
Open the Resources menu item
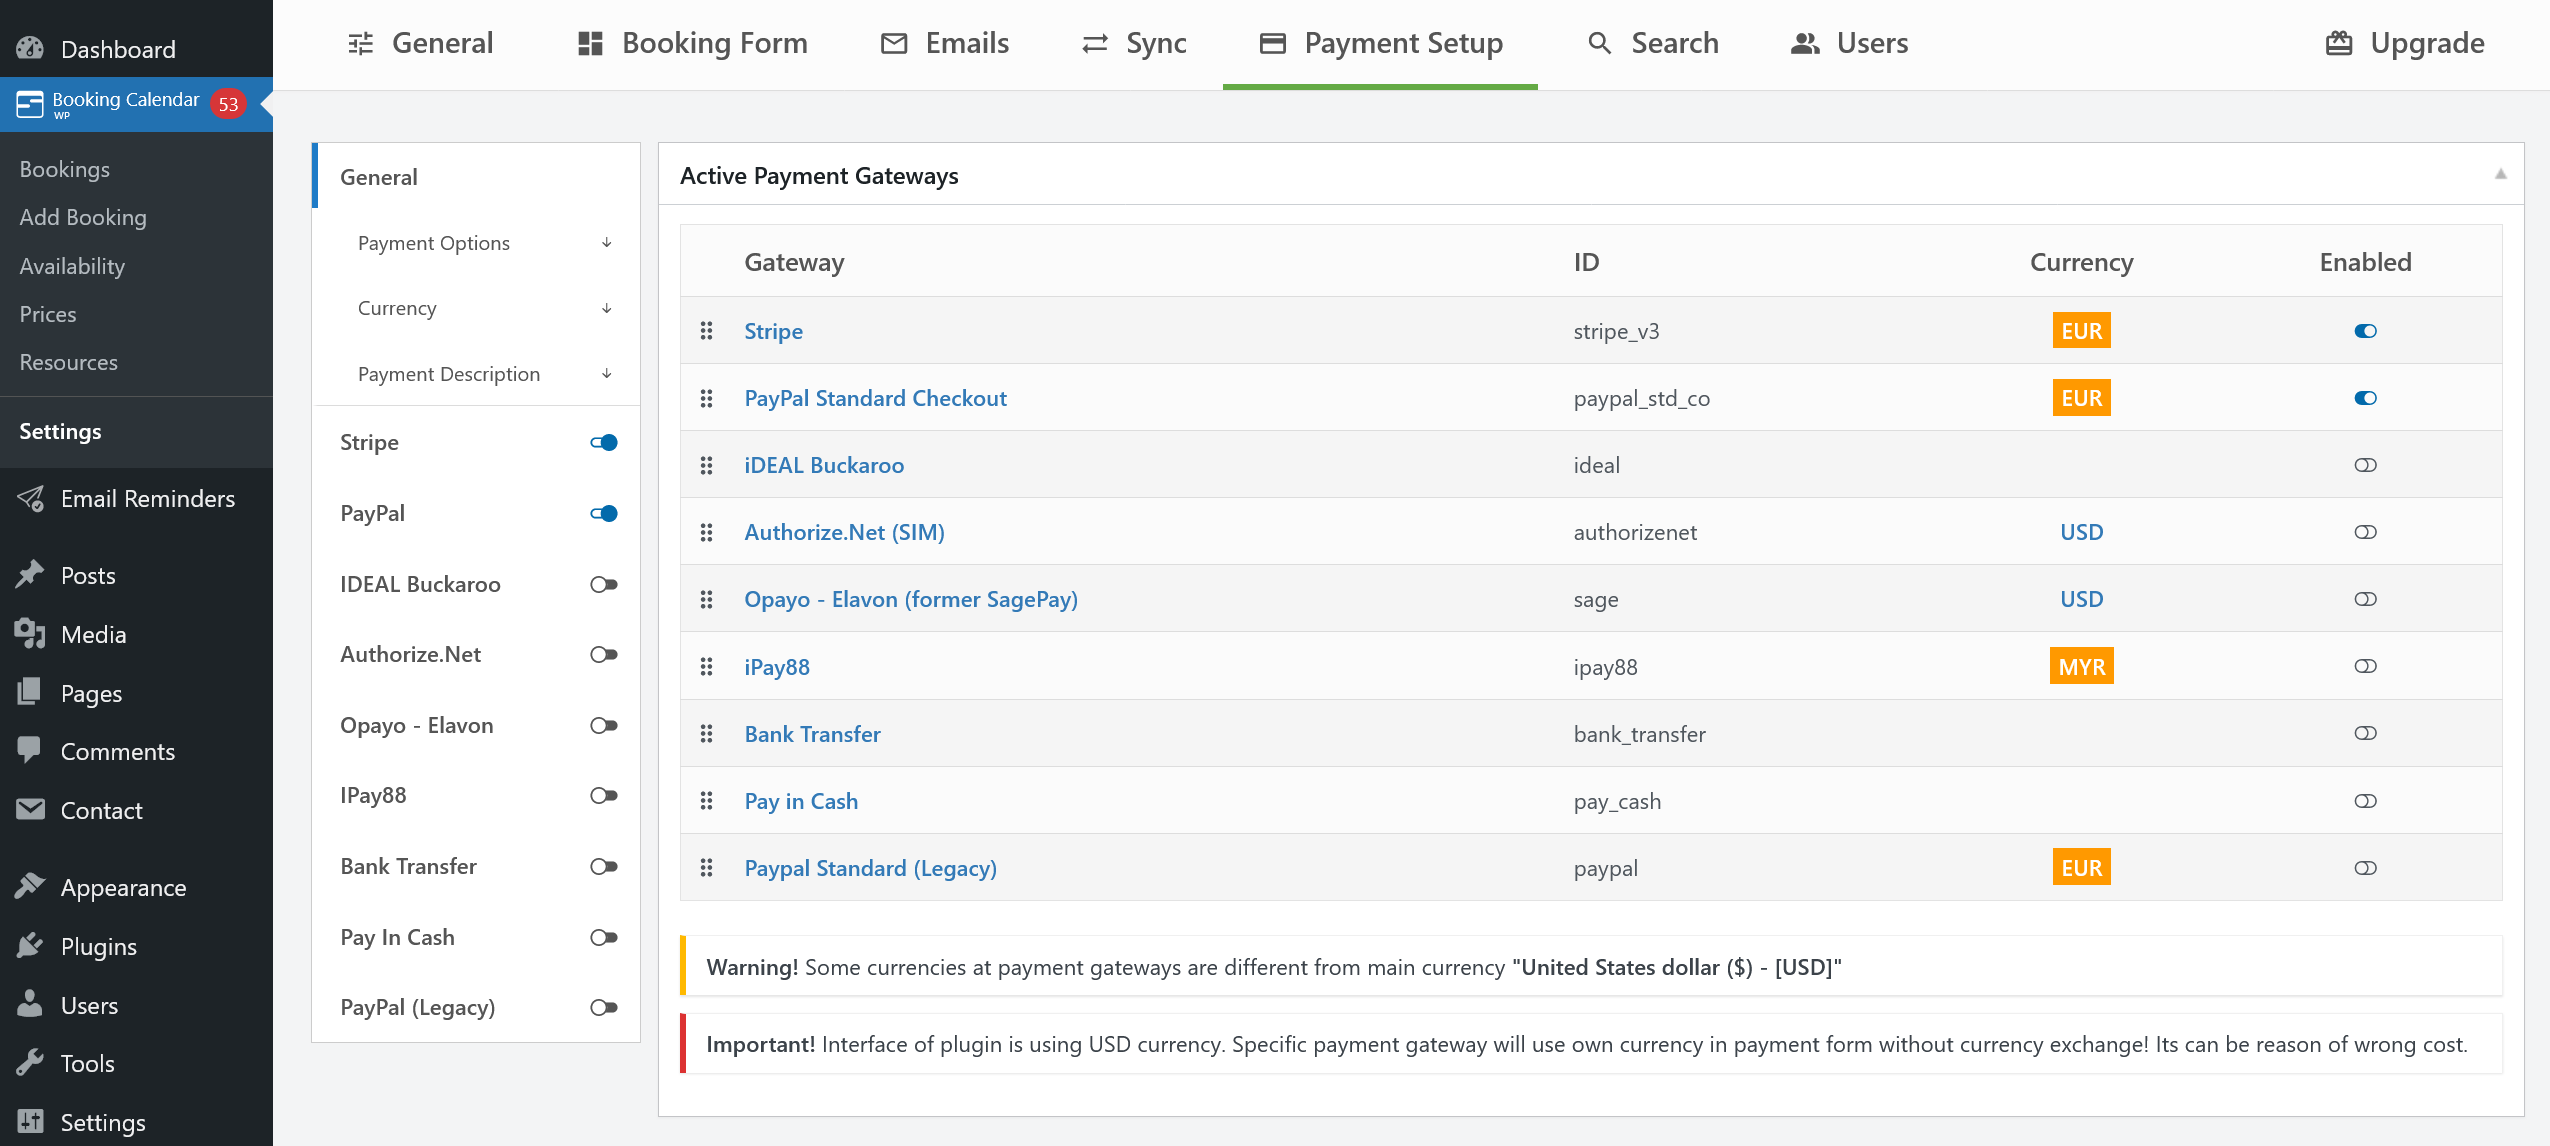pos(69,362)
